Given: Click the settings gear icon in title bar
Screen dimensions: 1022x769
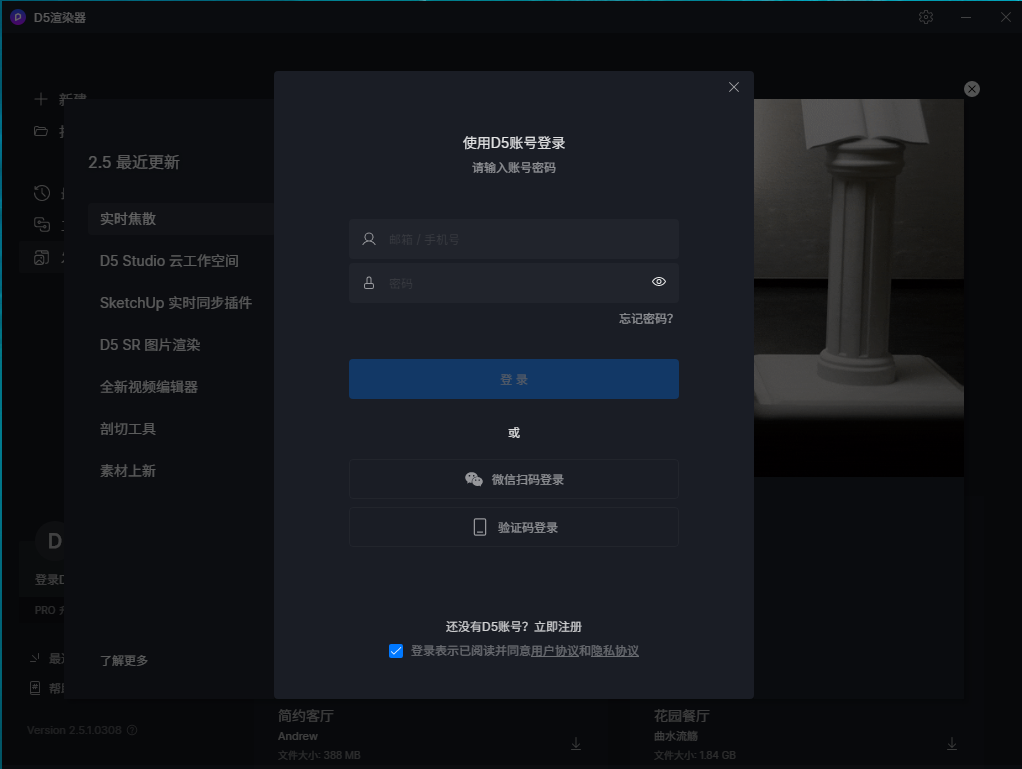Looking at the screenshot, I should 926,17.
